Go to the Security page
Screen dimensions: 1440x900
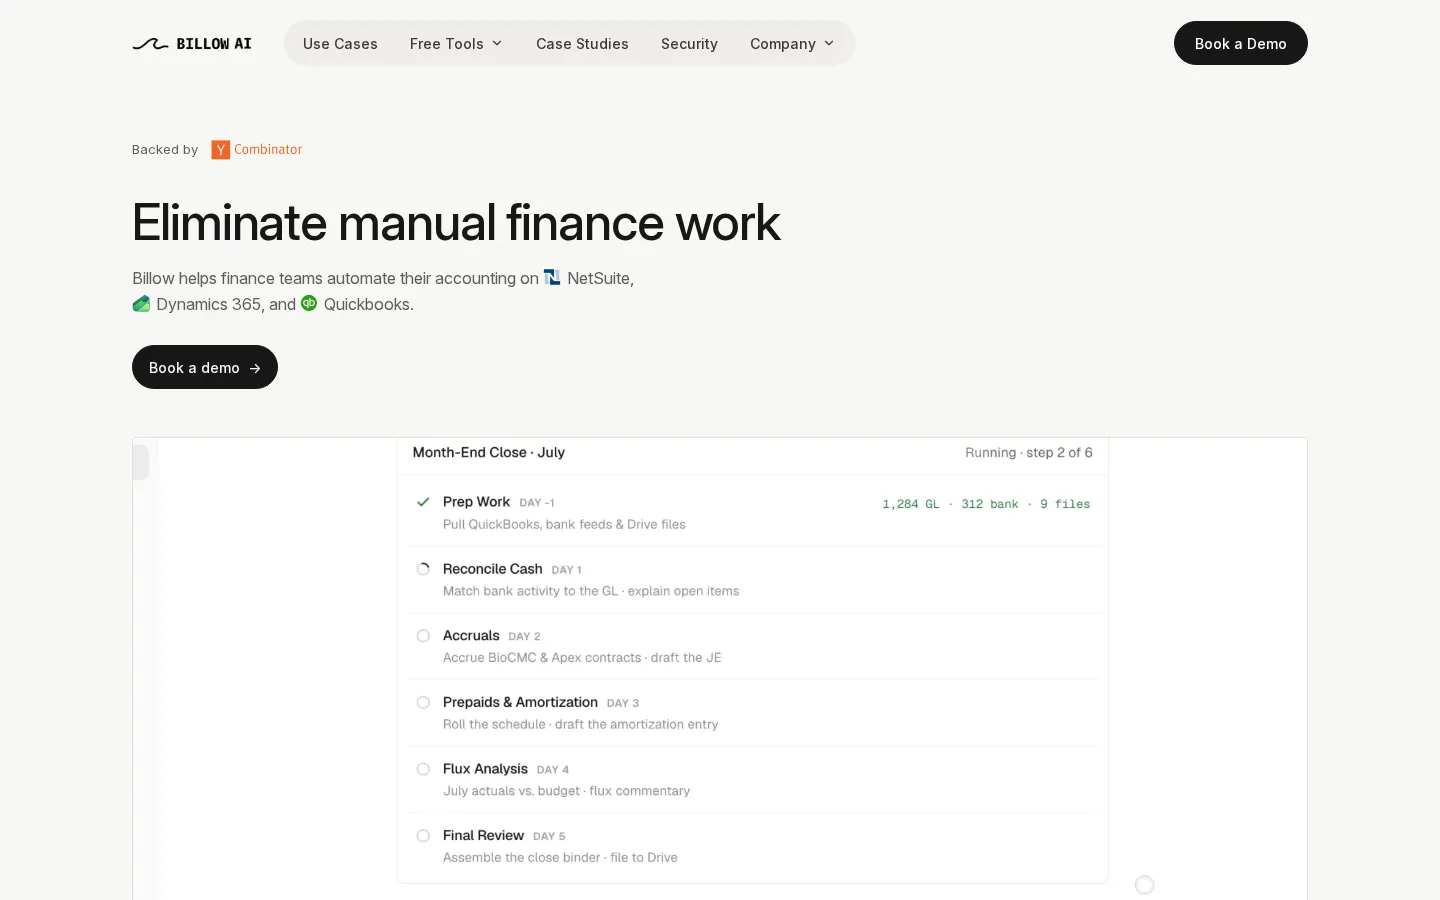tap(689, 44)
